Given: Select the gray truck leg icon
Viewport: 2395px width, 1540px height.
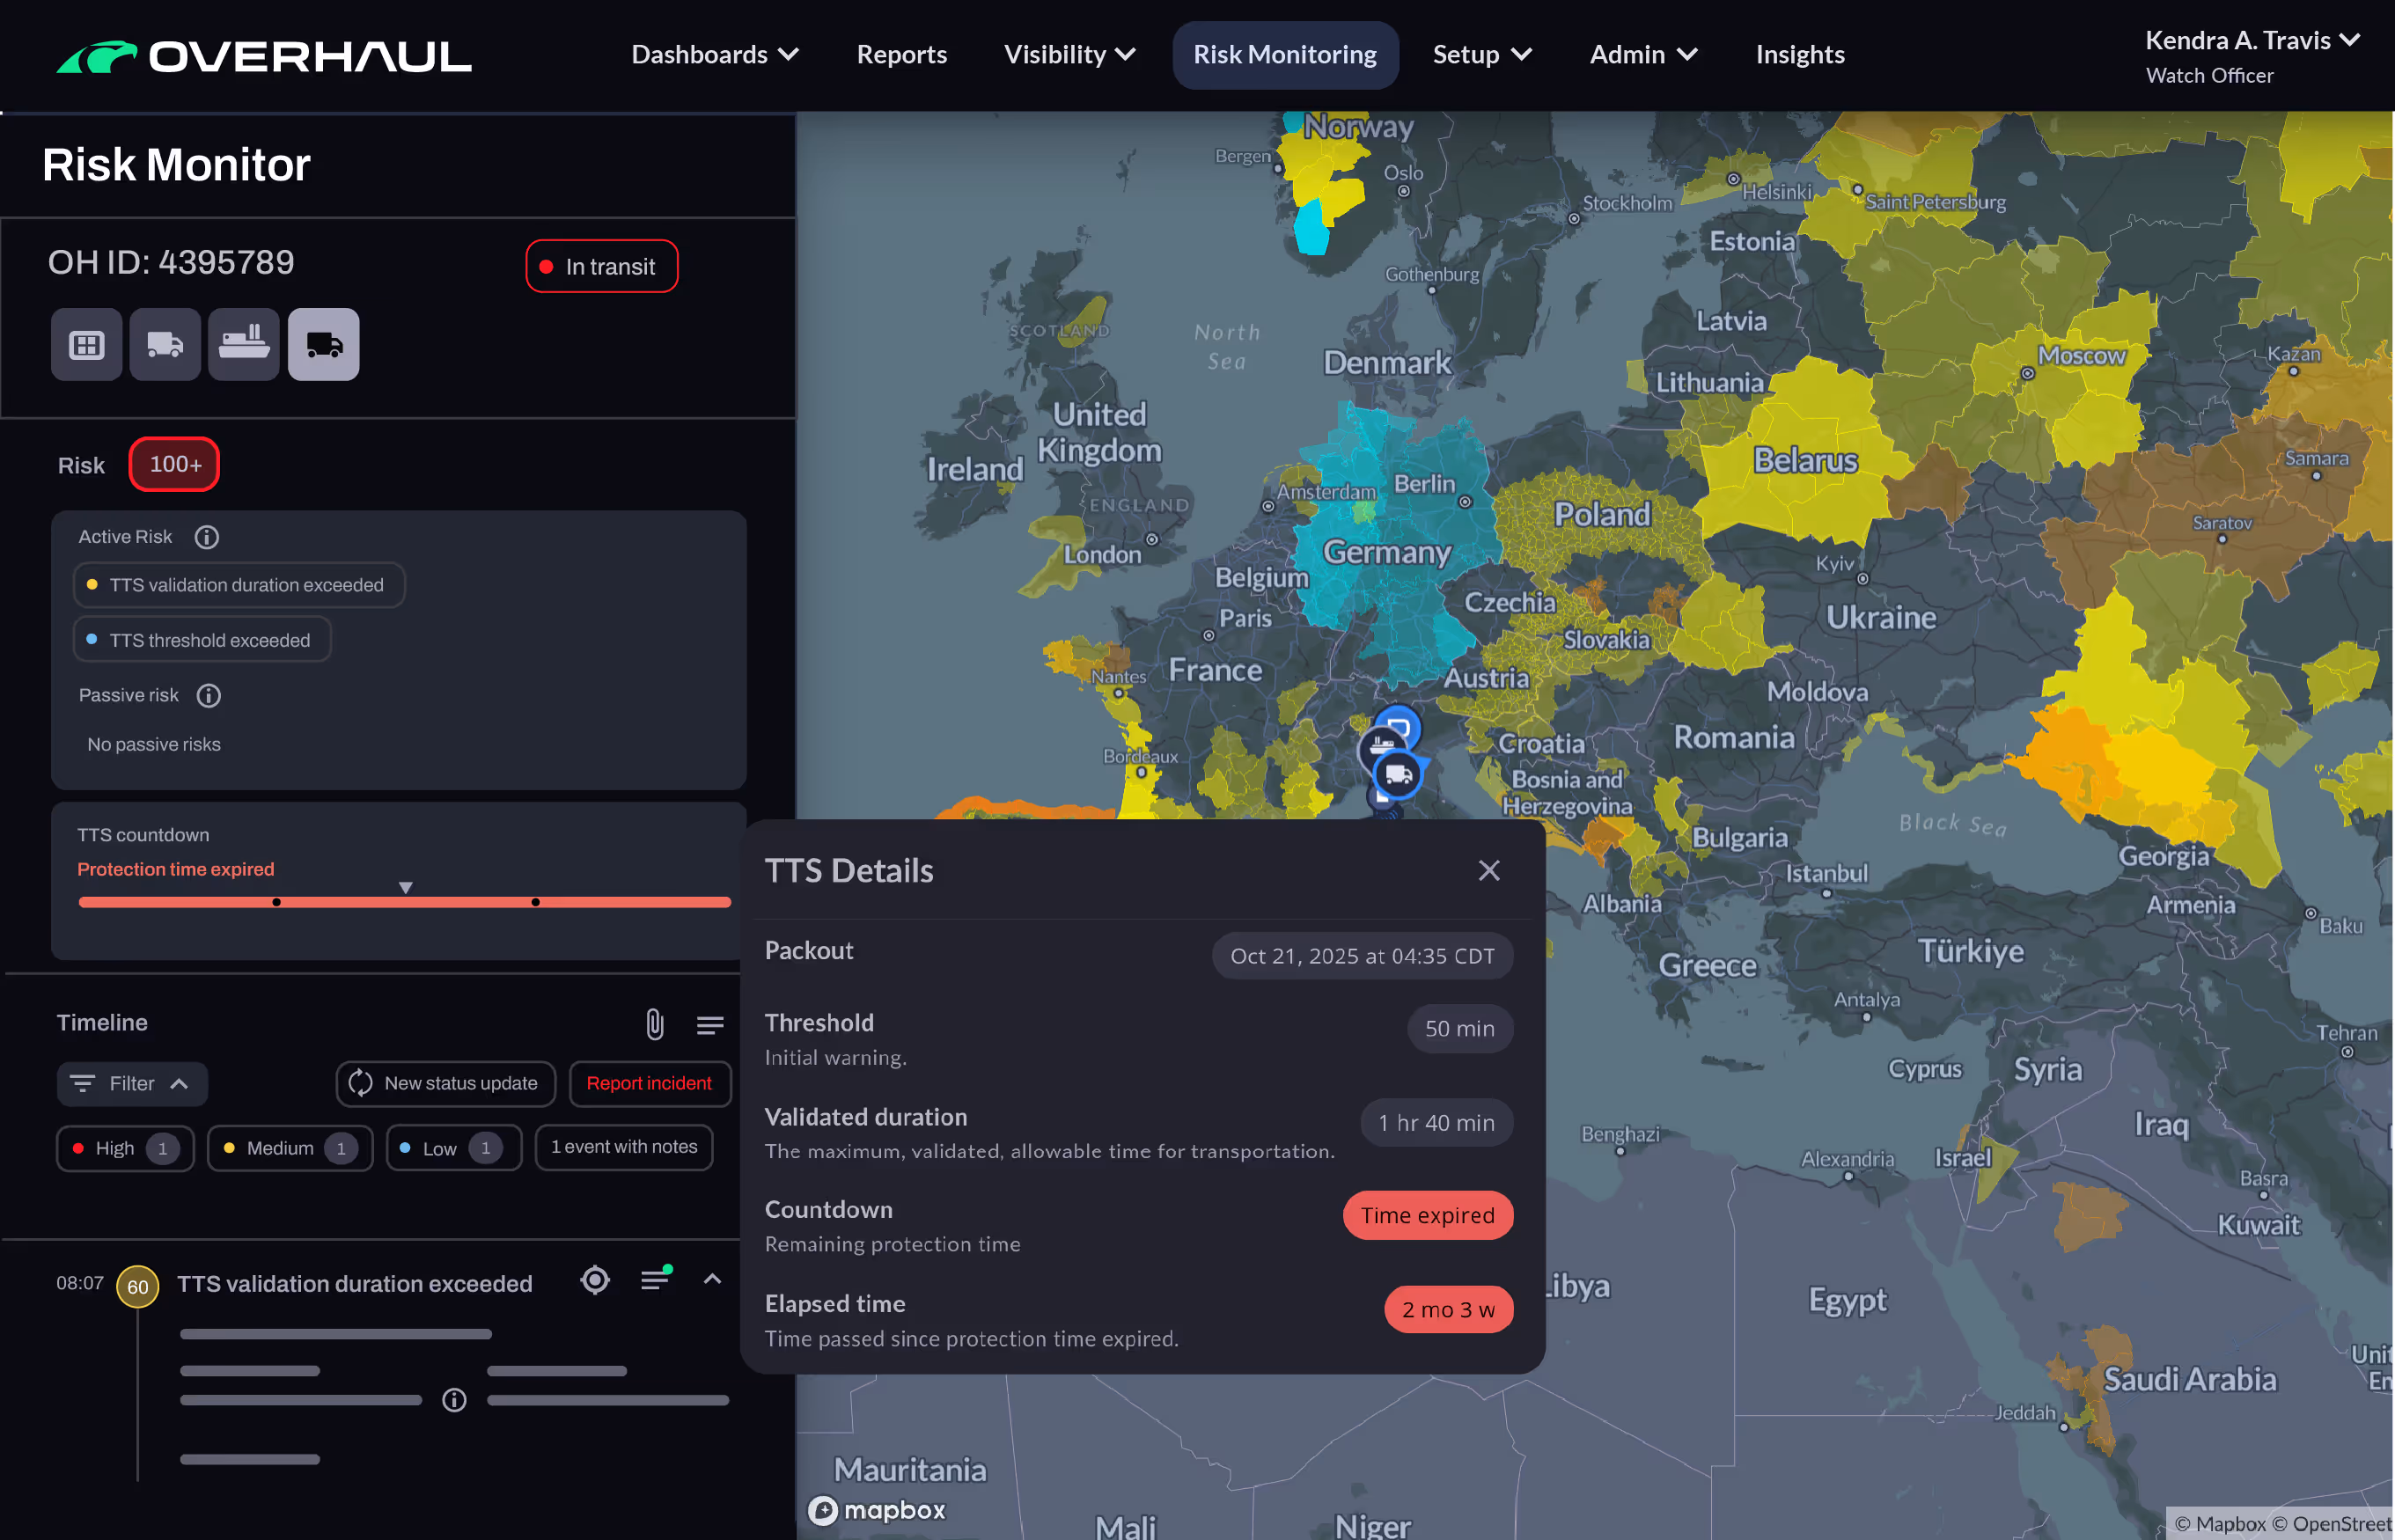Looking at the screenshot, I should point(165,345).
